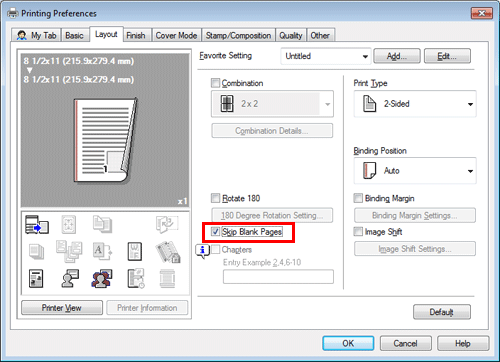Expand the Binding Position Auto dropdown

(415, 171)
